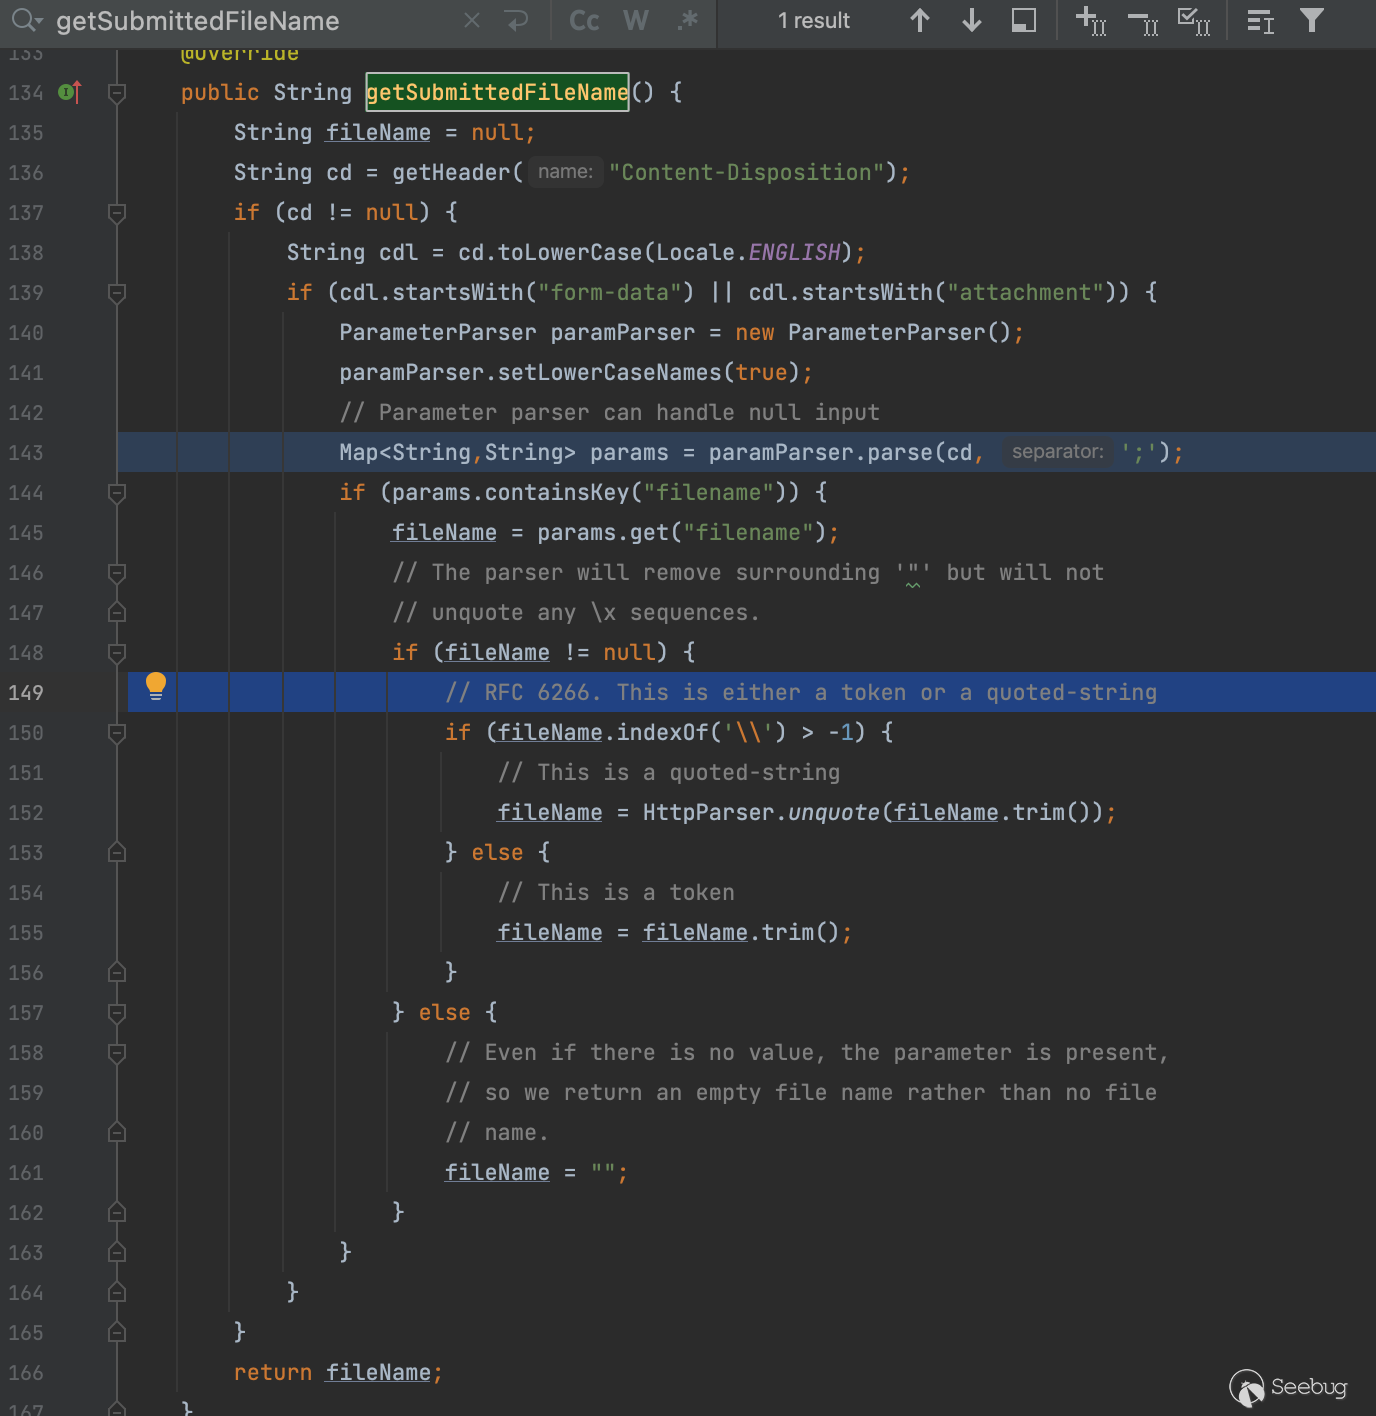Add selection for next occurrence
This screenshot has height=1416, width=1376.
pos(1090,21)
